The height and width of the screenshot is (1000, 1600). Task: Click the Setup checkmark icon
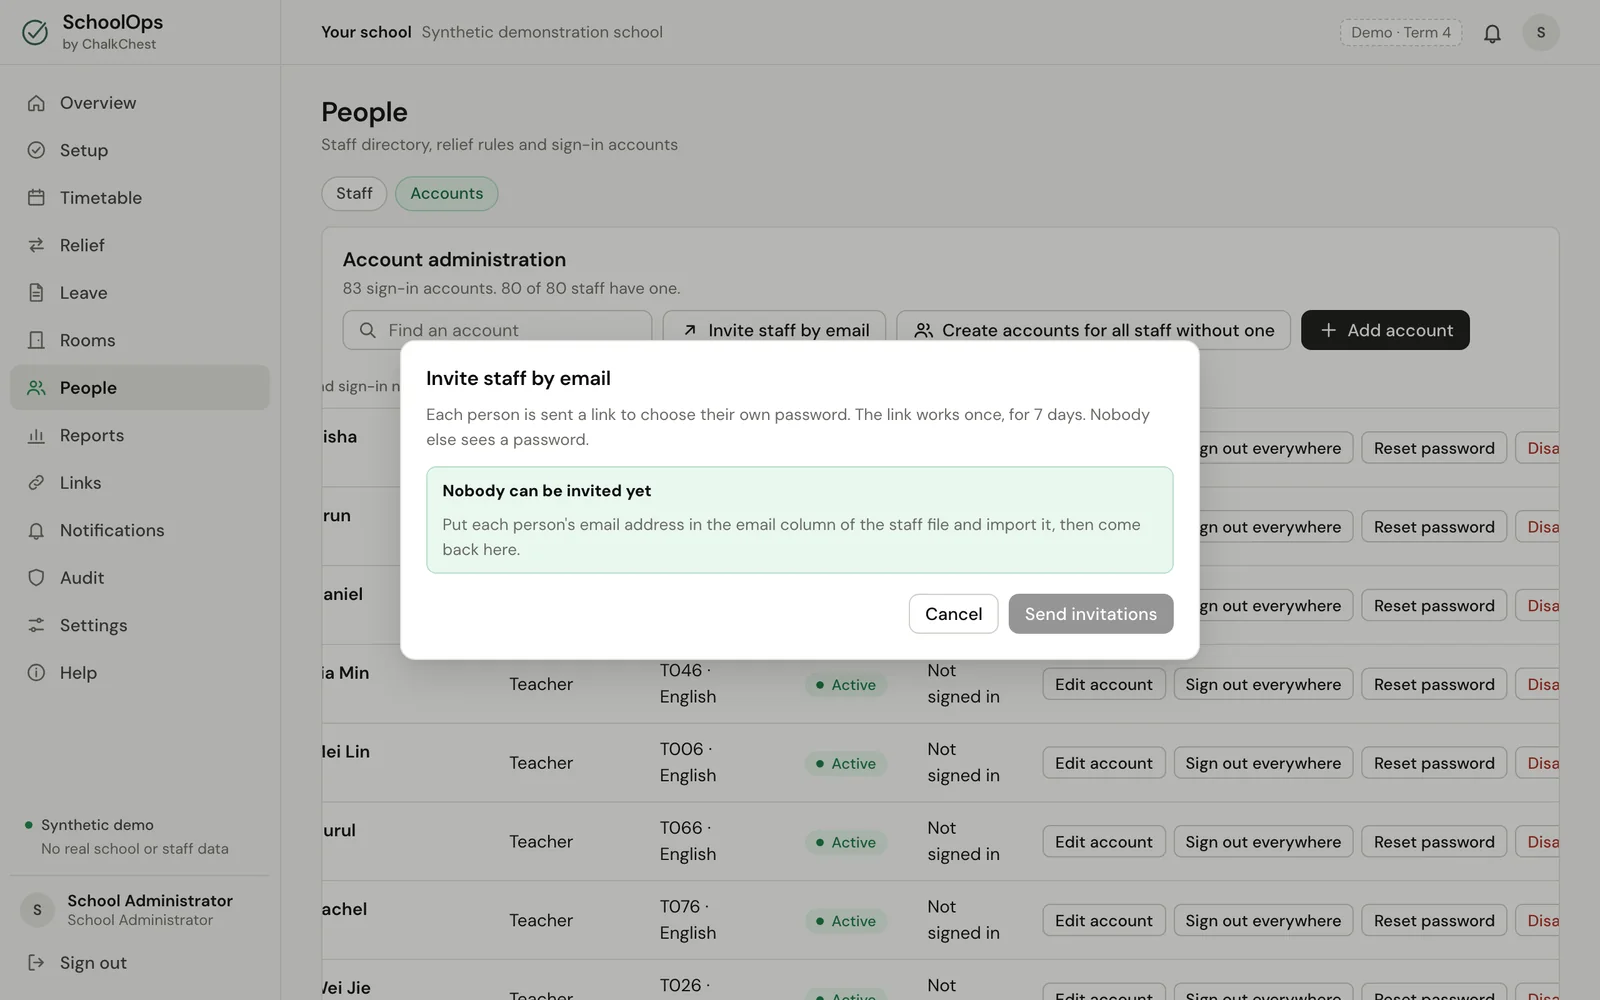(36, 150)
